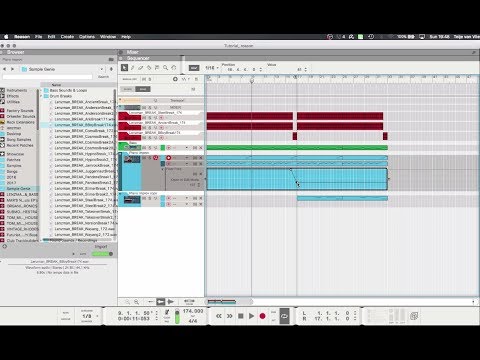480x360 pixels.
Task: Open the Edit menu
Action: [51, 37]
